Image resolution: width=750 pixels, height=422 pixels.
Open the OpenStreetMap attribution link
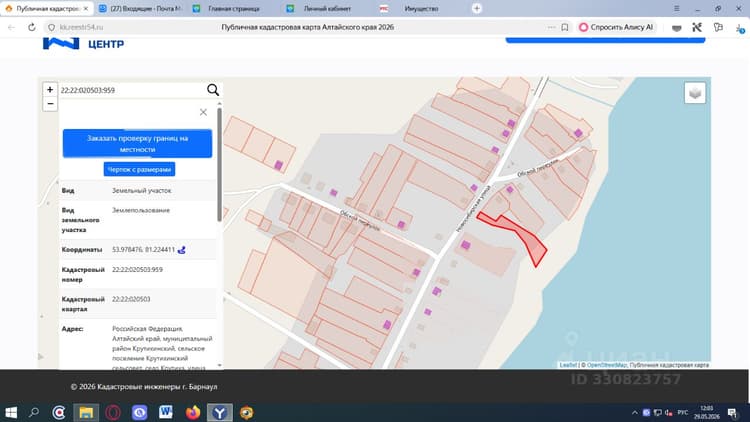click(607, 365)
